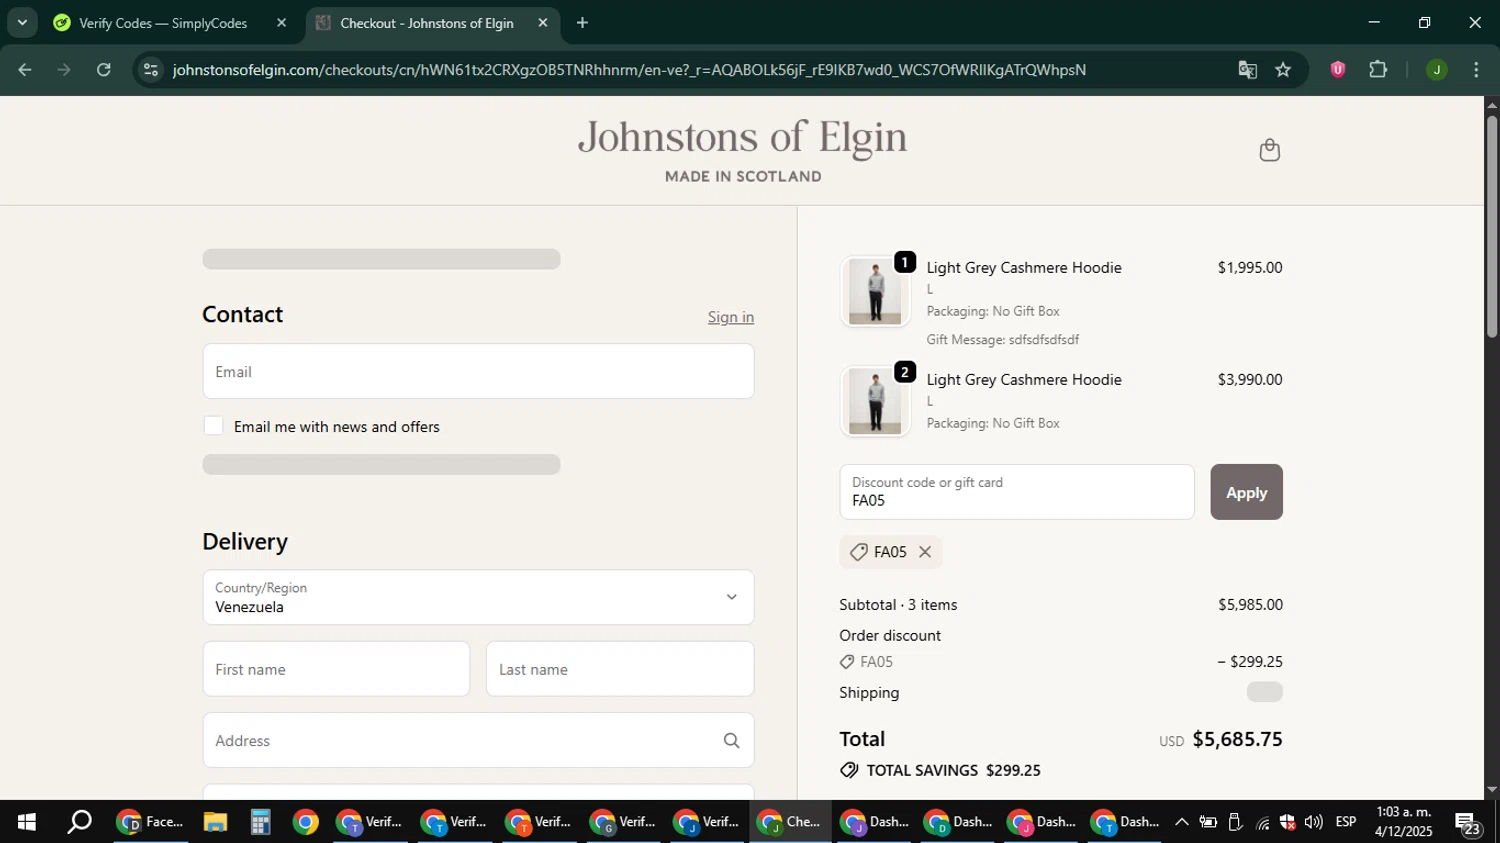This screenshot has width=1500, height=843.
Task: Open the Windows Start menu
Action: coord(27,822)
